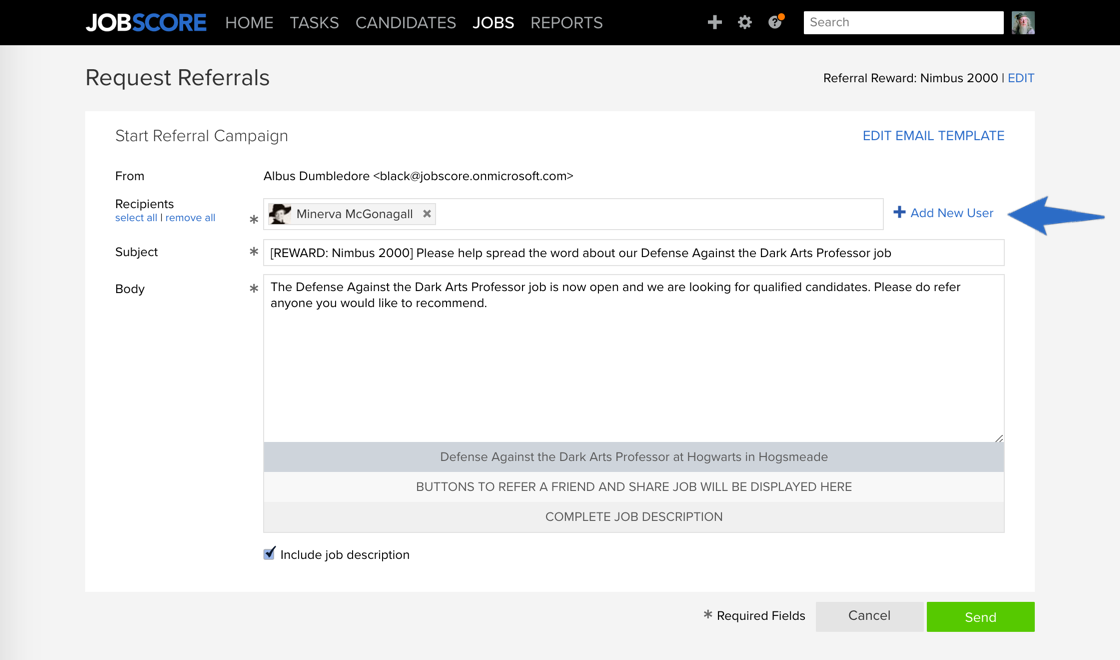Click COMPLETE JOB DESCRIPTION placeholder
Screen dimensions: 1120x660
[x=634, y=517]
